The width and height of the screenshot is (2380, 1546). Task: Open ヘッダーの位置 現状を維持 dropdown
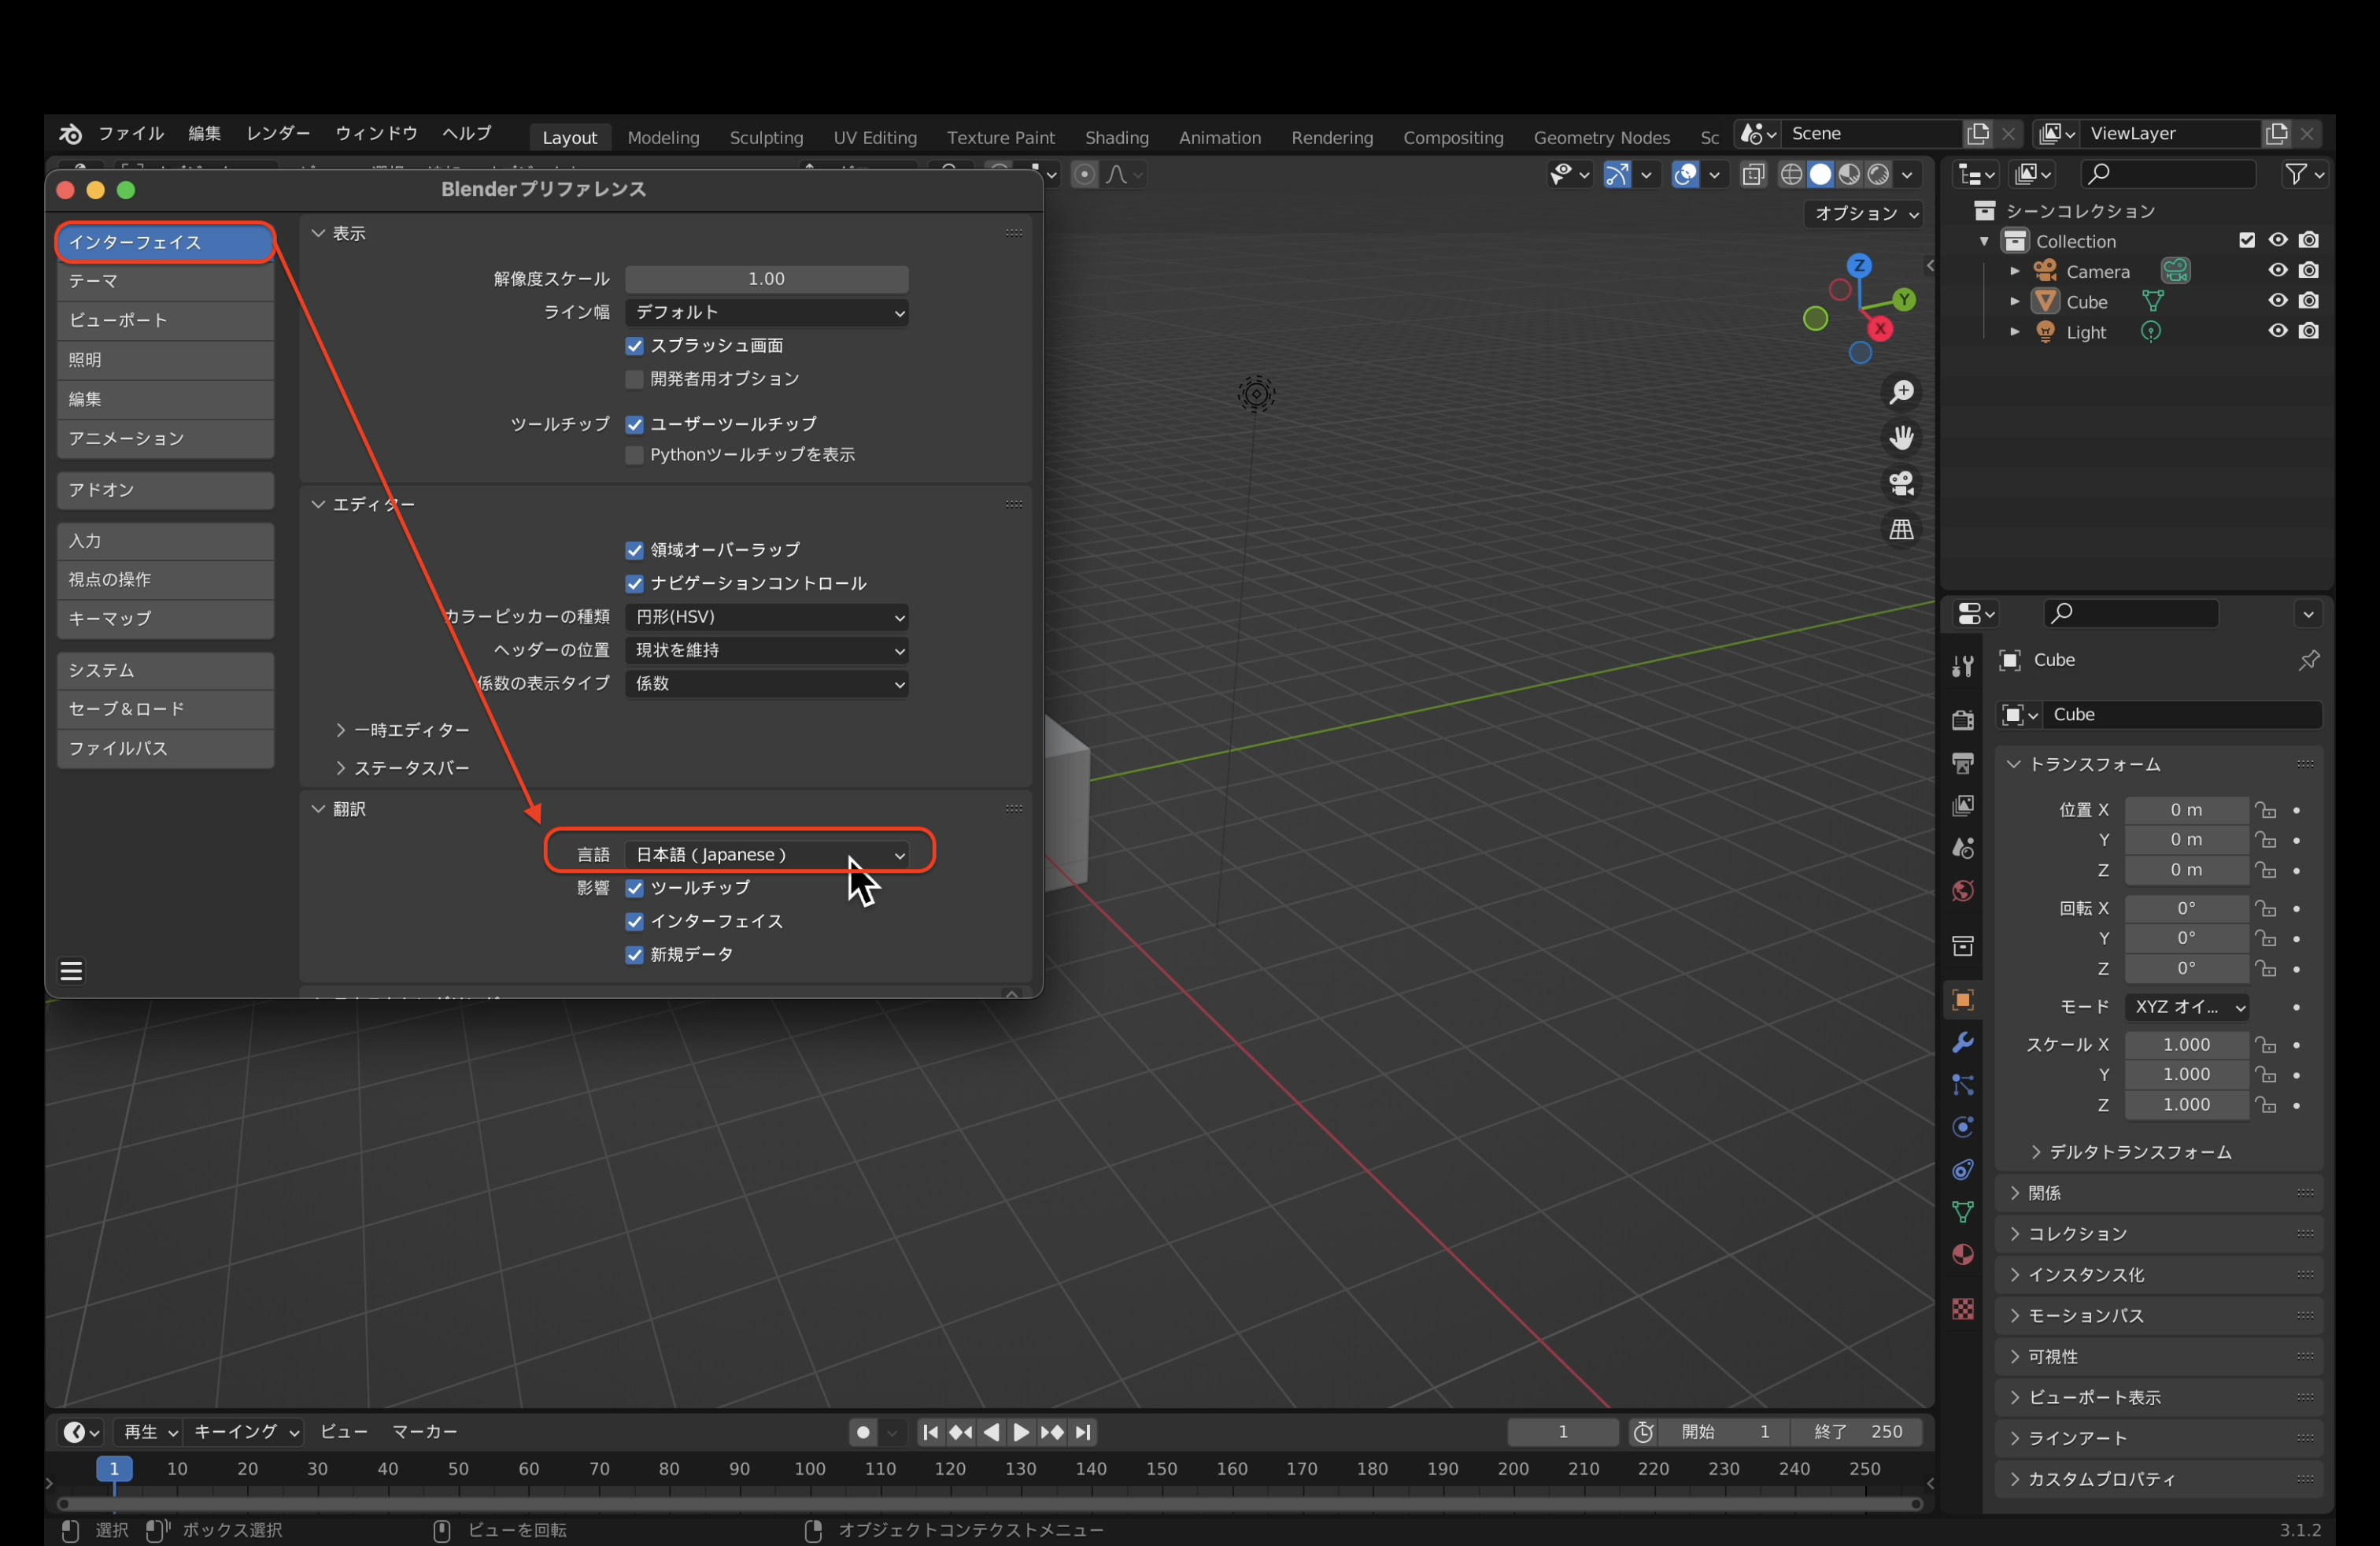[x=767, y=650]
